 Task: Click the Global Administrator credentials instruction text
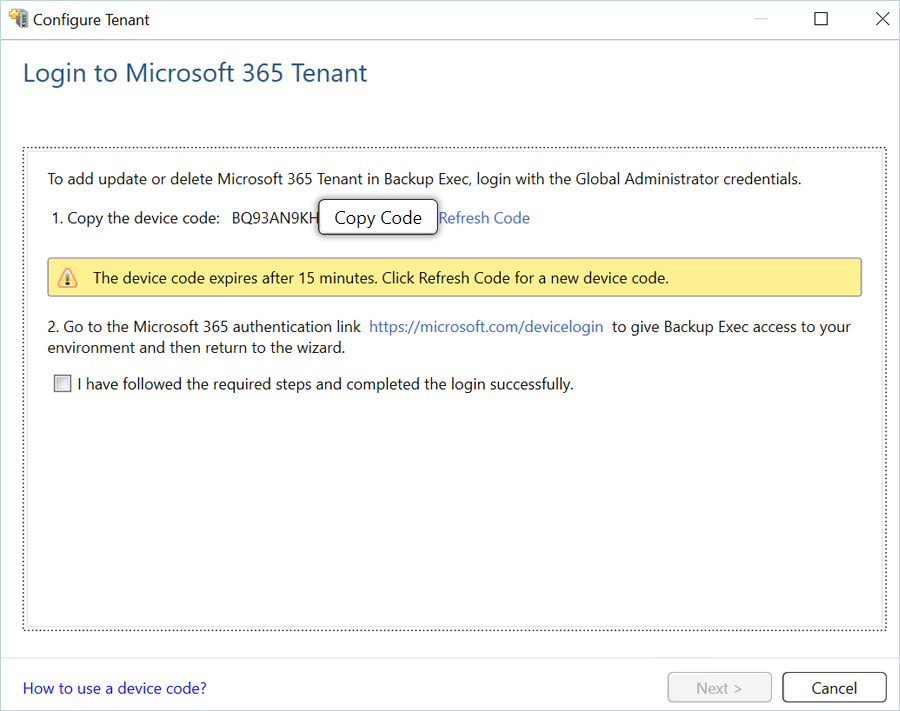coord(424,180)
